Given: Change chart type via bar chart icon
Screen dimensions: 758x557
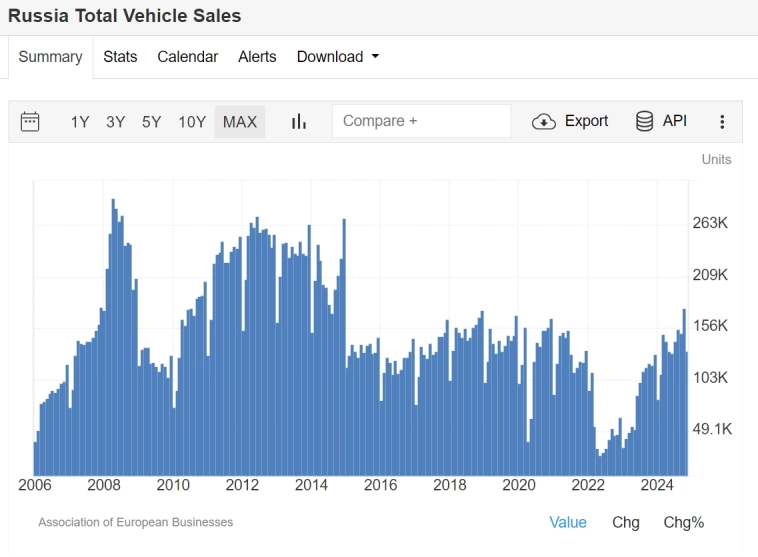Looking at the screenshot, I should pyautogui.click(x=298, y=121).
